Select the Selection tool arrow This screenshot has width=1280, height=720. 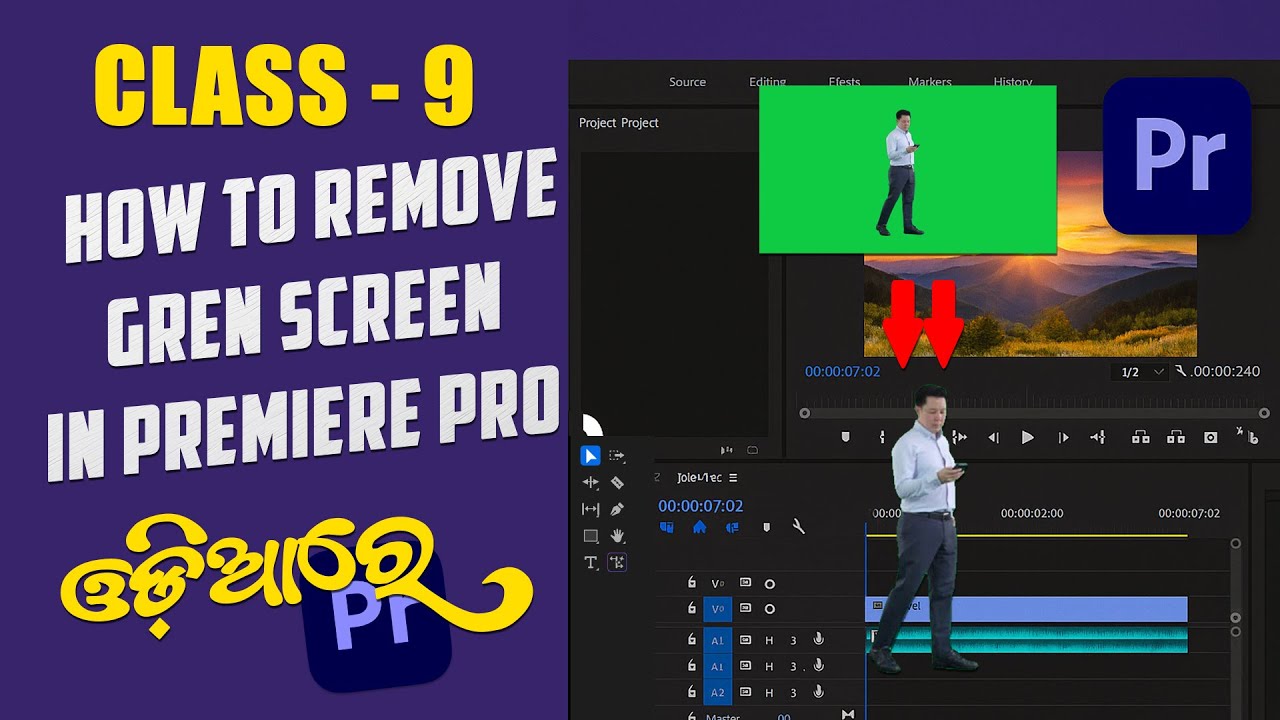[591, 456]
